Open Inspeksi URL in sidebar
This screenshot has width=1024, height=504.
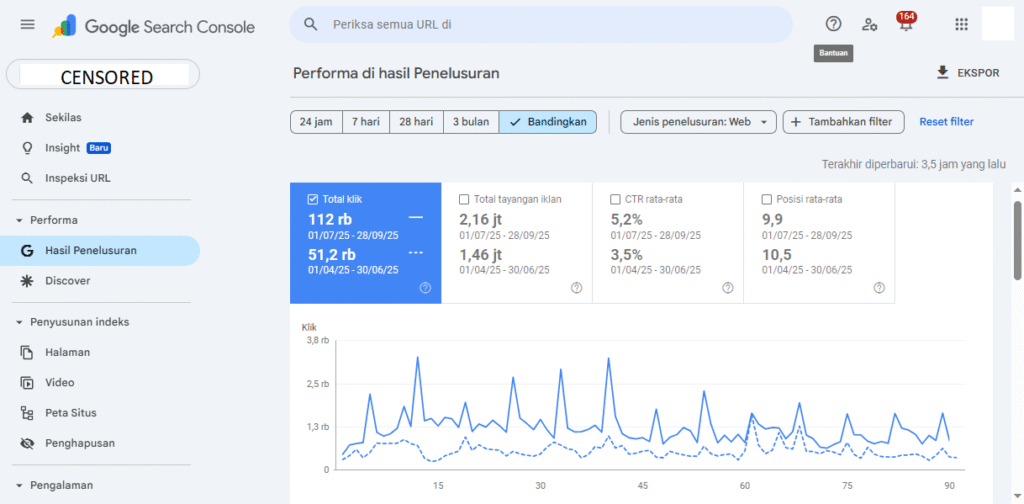77,178
